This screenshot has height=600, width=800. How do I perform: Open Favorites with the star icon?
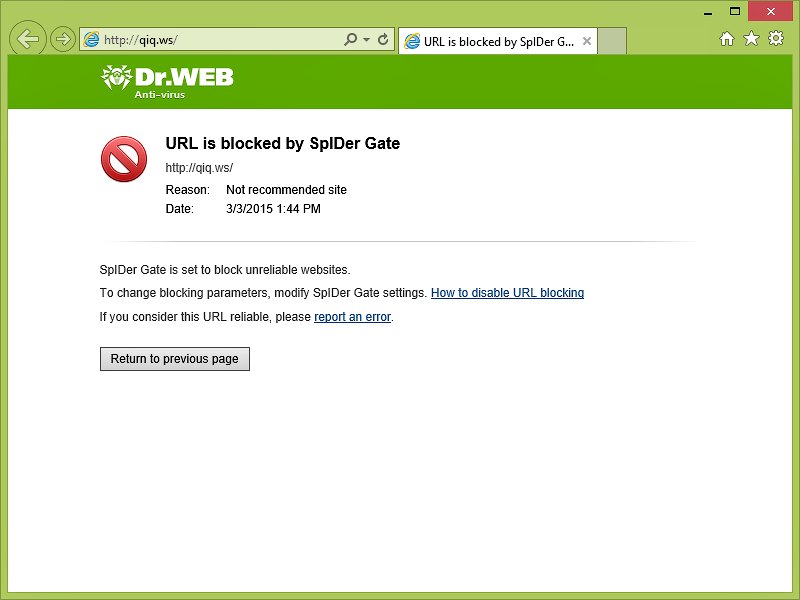point(752,38)
